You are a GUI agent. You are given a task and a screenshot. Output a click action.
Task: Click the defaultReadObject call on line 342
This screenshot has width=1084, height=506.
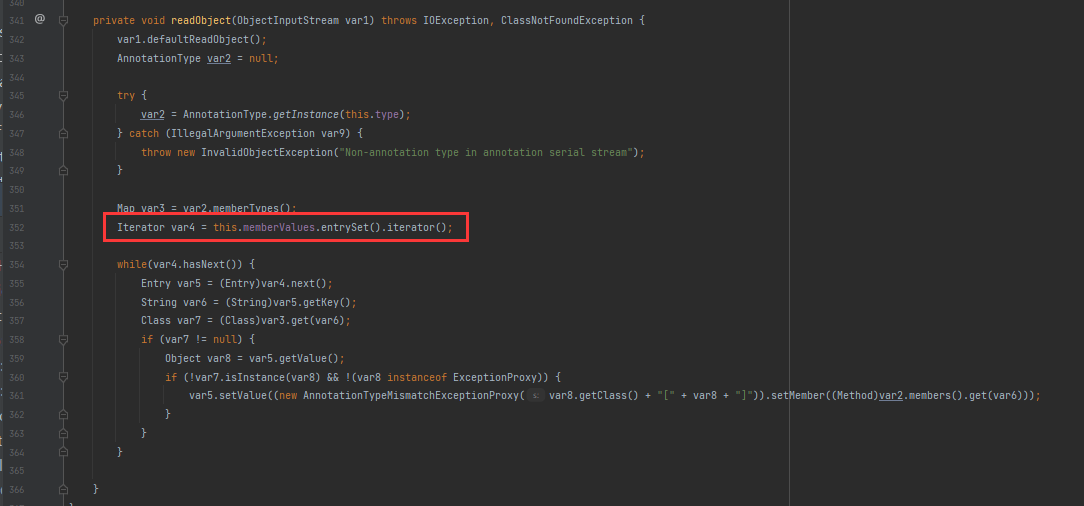(200, 39)
